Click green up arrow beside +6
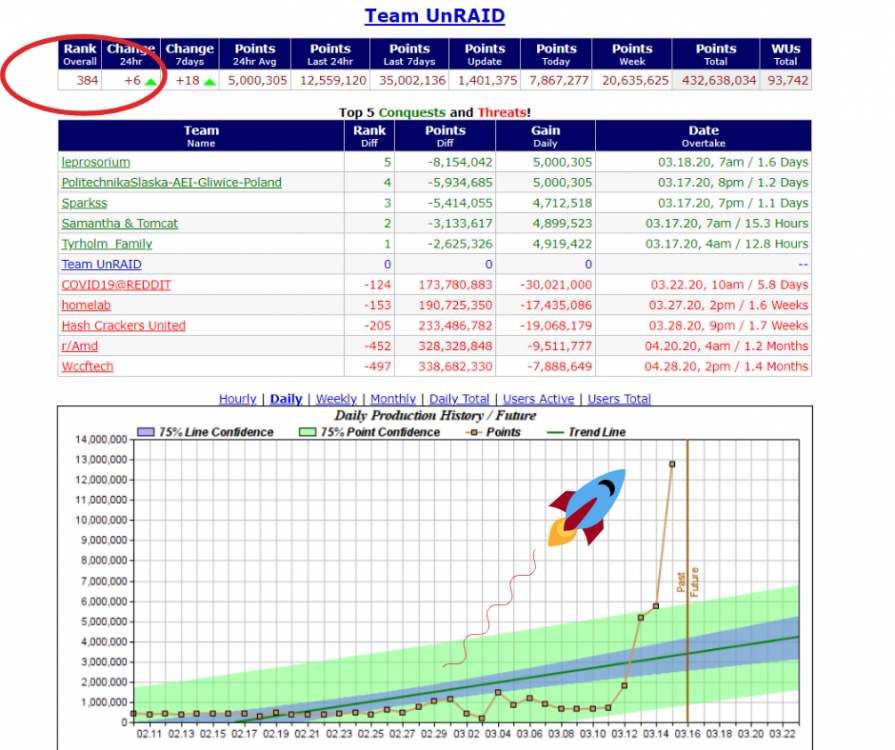This screenshot has height=750, width=895. click(151, 82)
